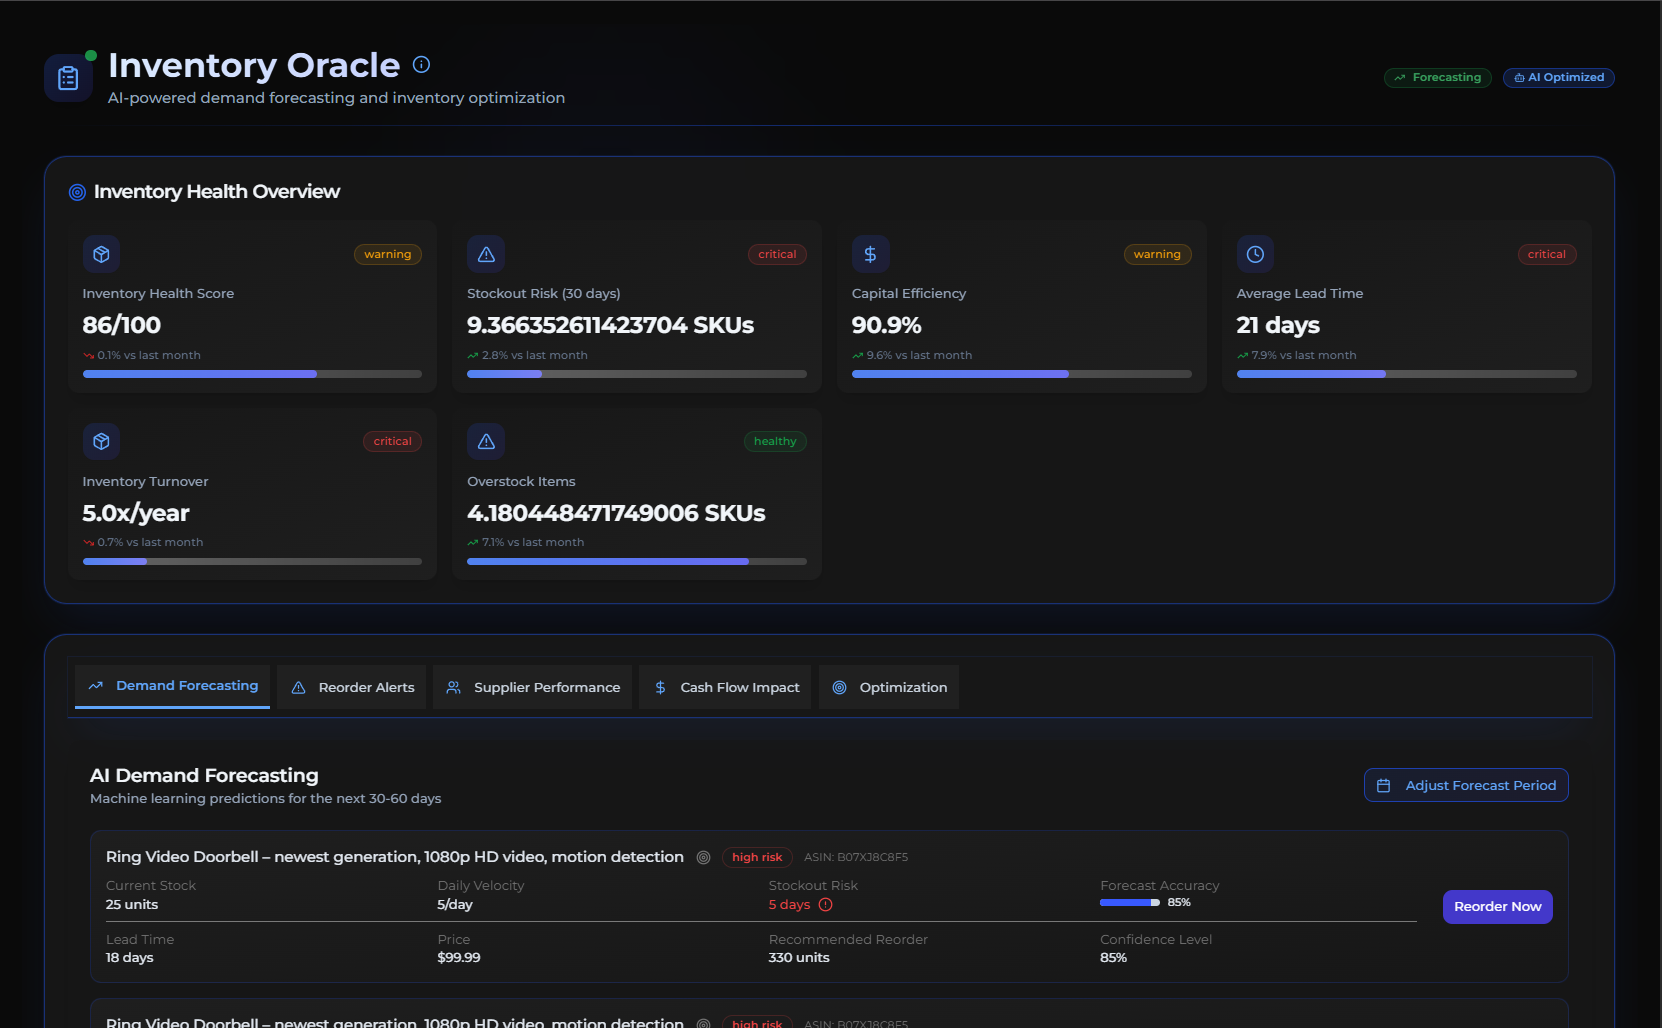Click the Stockout Risk progress bar
Image resolution: width=1662 pixels, height=1028 pixels.
[637, 374]
